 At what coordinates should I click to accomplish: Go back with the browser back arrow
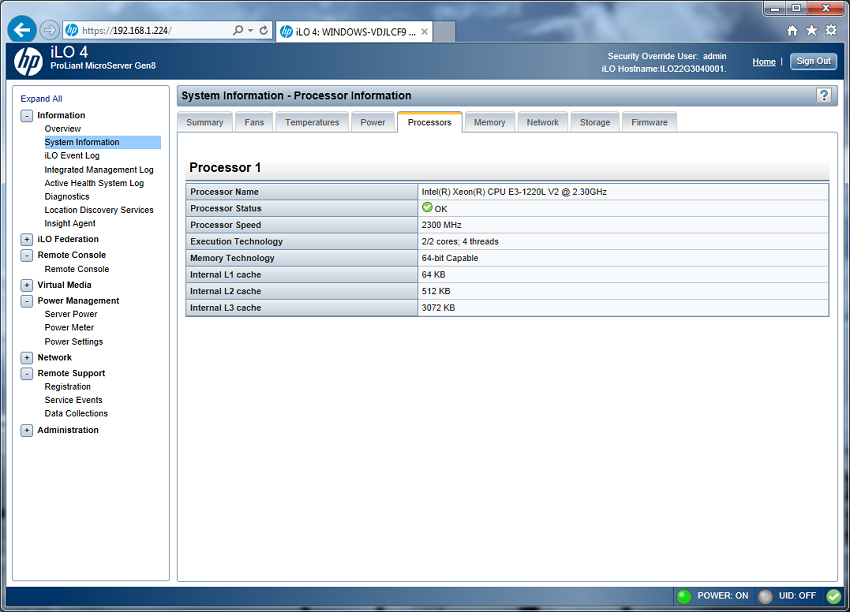click(22, 29)
